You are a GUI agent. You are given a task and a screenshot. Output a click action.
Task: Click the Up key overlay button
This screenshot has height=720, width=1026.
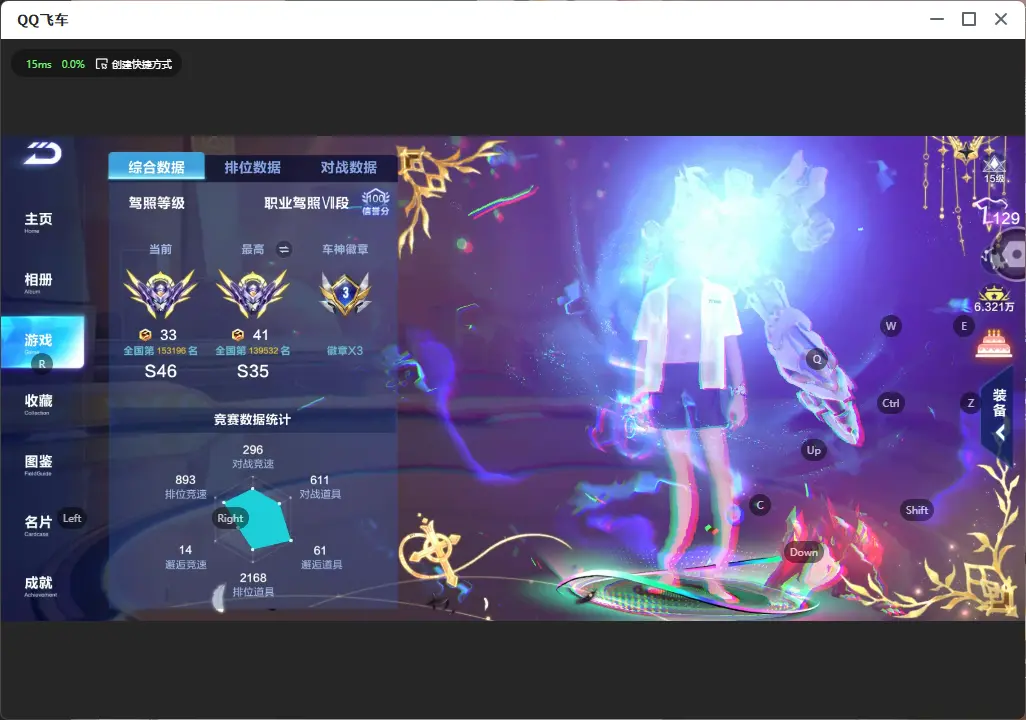tap(813, 450)
